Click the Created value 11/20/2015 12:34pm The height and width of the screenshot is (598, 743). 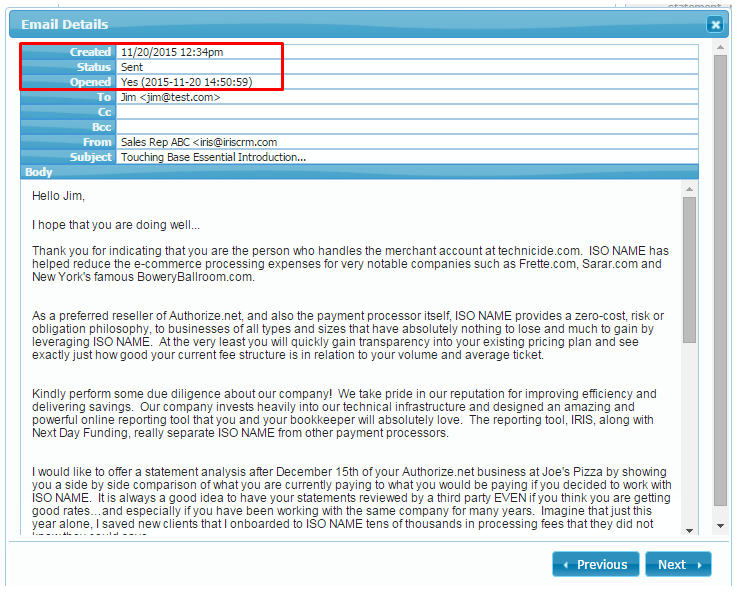click(172, 52)
